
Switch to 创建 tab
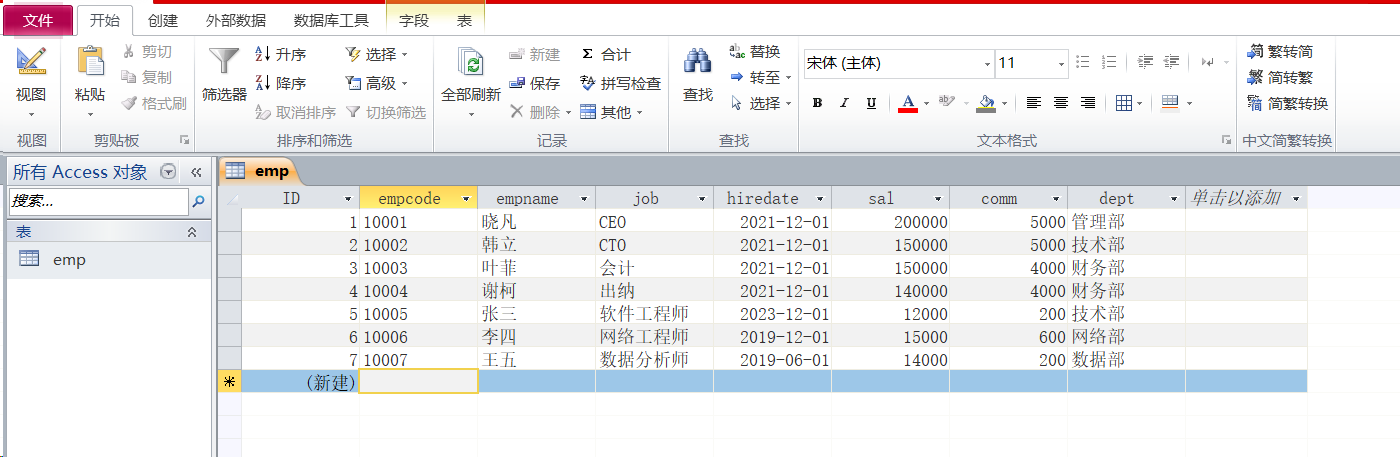pyautogui.click(x=163, y=20)
